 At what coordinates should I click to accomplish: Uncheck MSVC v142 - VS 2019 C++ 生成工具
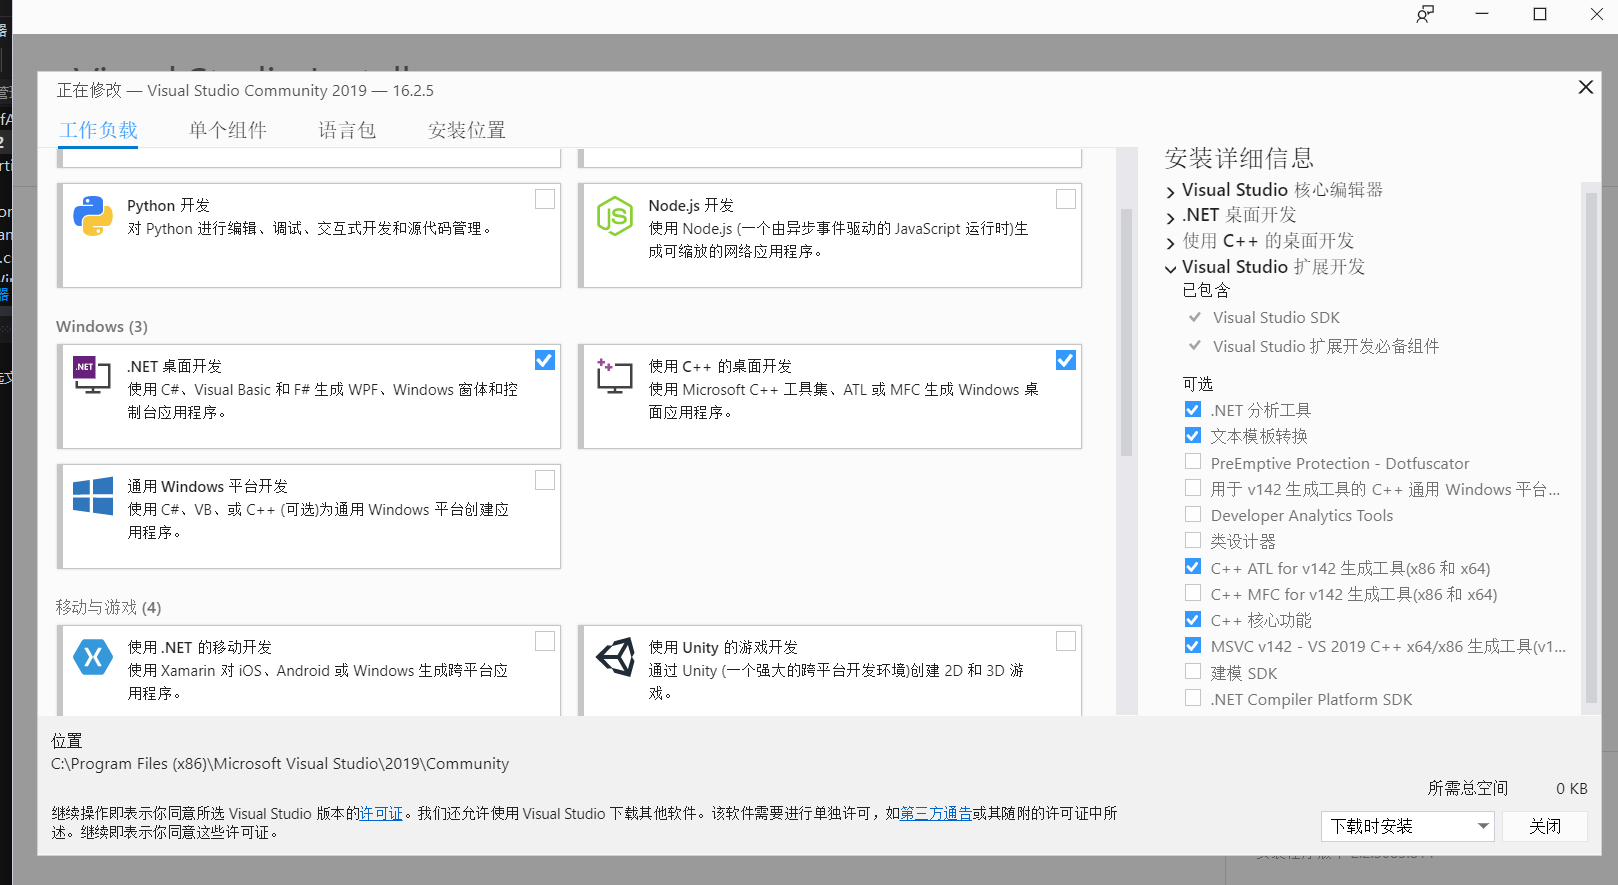(x=1193, y=645)
